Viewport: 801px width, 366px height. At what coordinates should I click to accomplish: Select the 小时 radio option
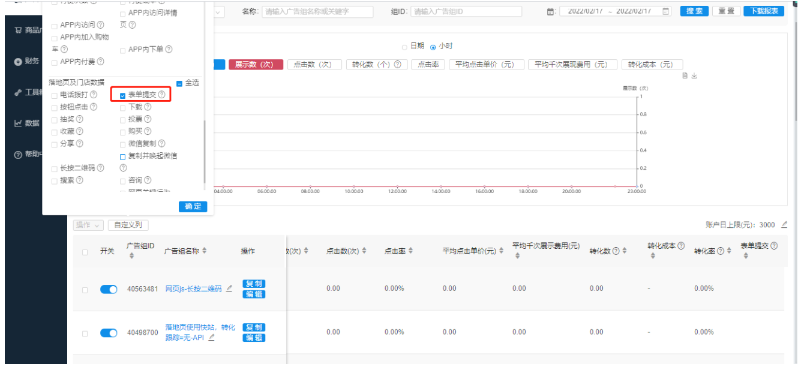click(x=433, y=47)
